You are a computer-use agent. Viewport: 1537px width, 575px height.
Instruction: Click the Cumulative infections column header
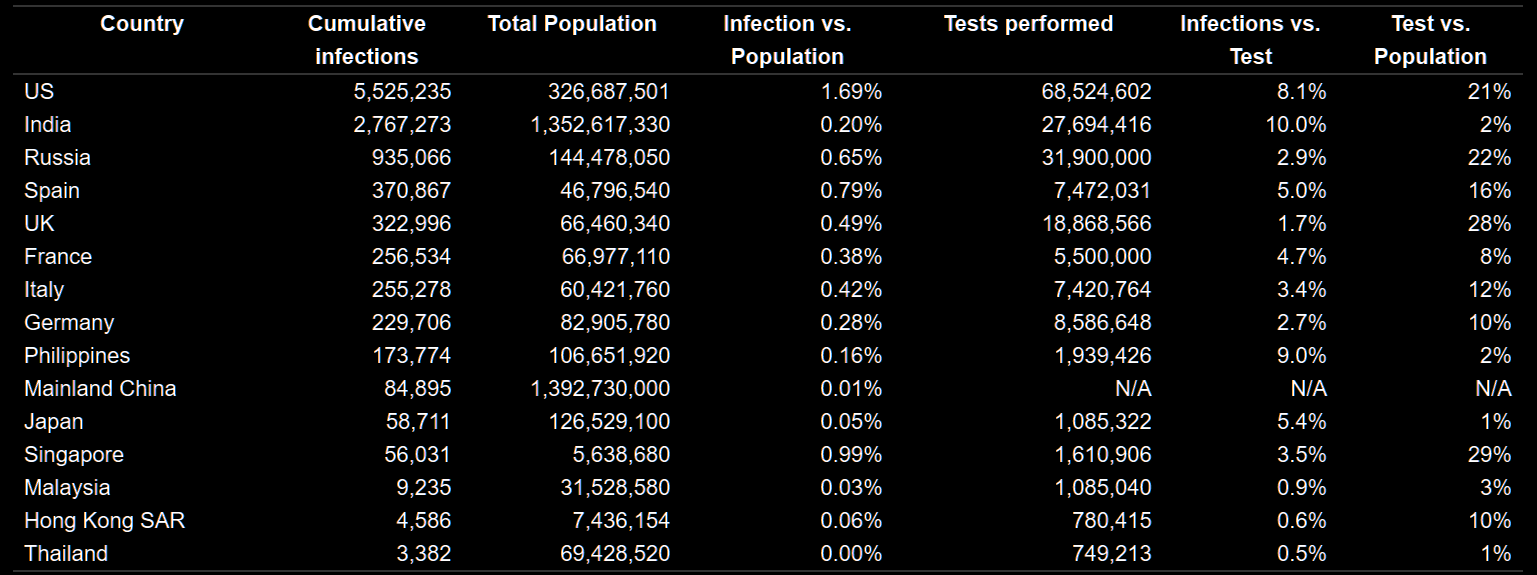(x=366, y=40)
